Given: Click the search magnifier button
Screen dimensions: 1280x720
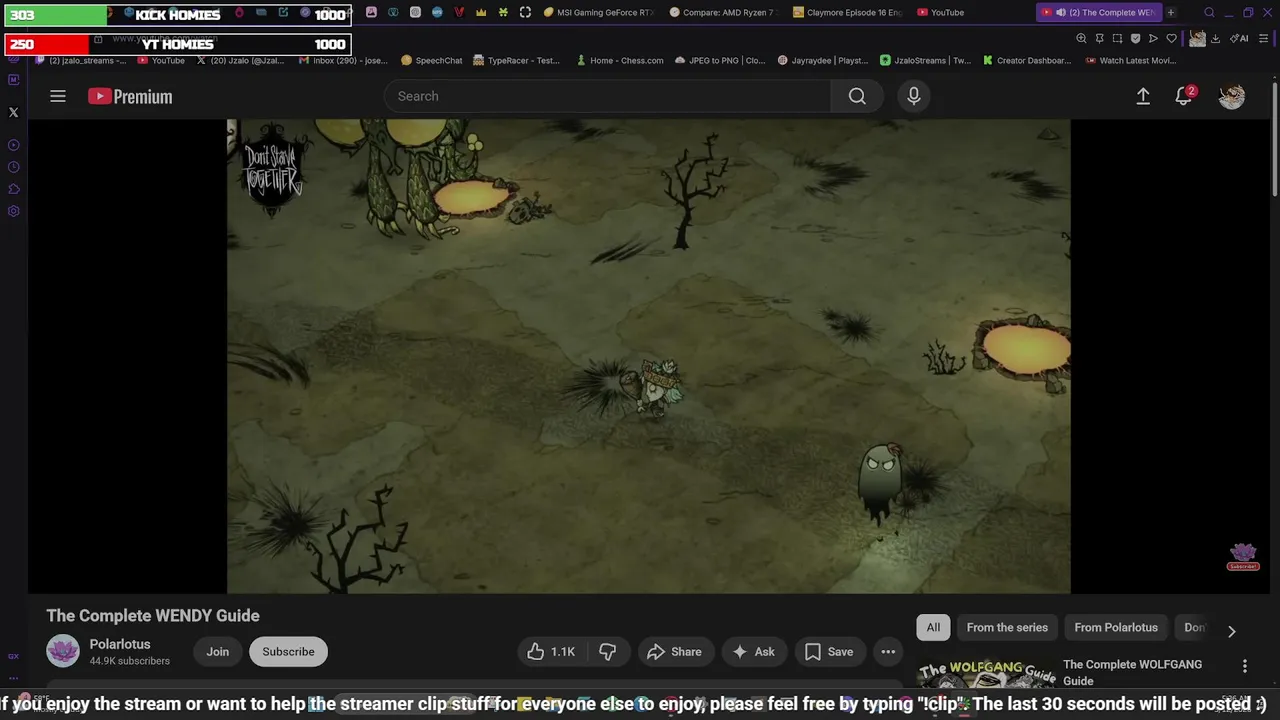Looking at the screenshot, I should (857, 96).
